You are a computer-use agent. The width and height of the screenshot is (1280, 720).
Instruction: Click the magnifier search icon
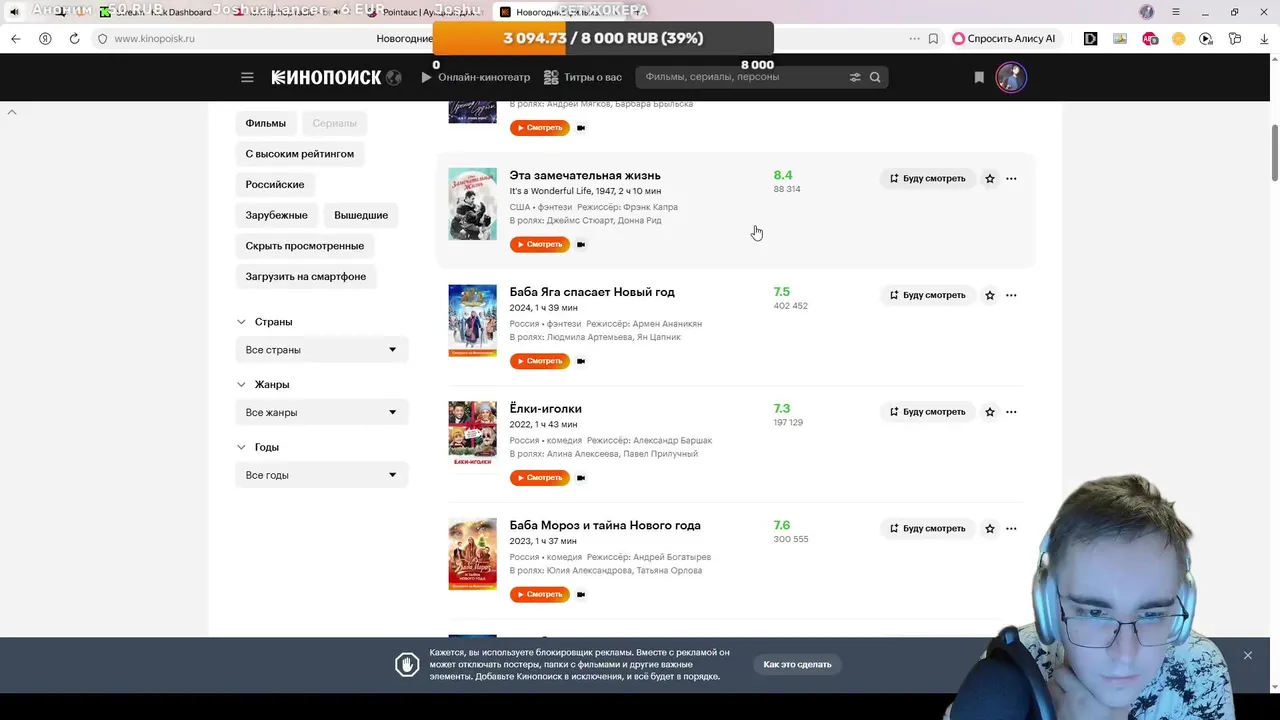[875, 77]
